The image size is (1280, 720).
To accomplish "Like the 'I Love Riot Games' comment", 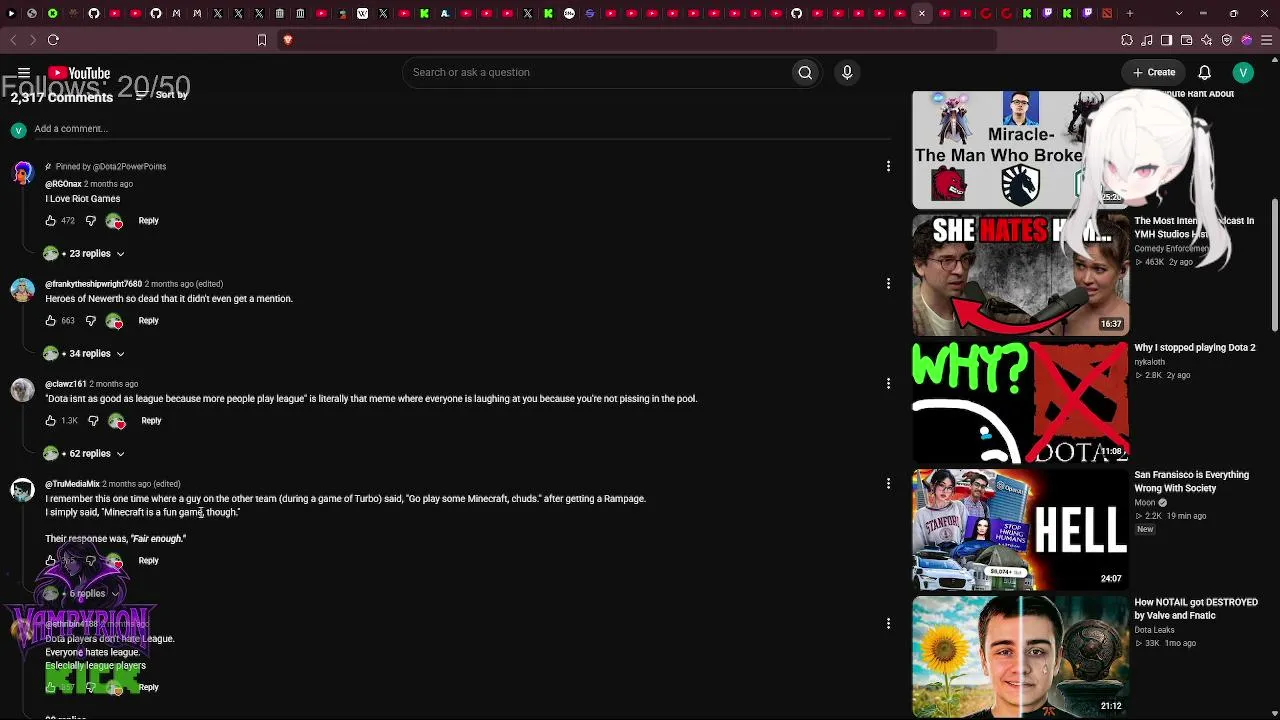I will click(x=50, y=221).
